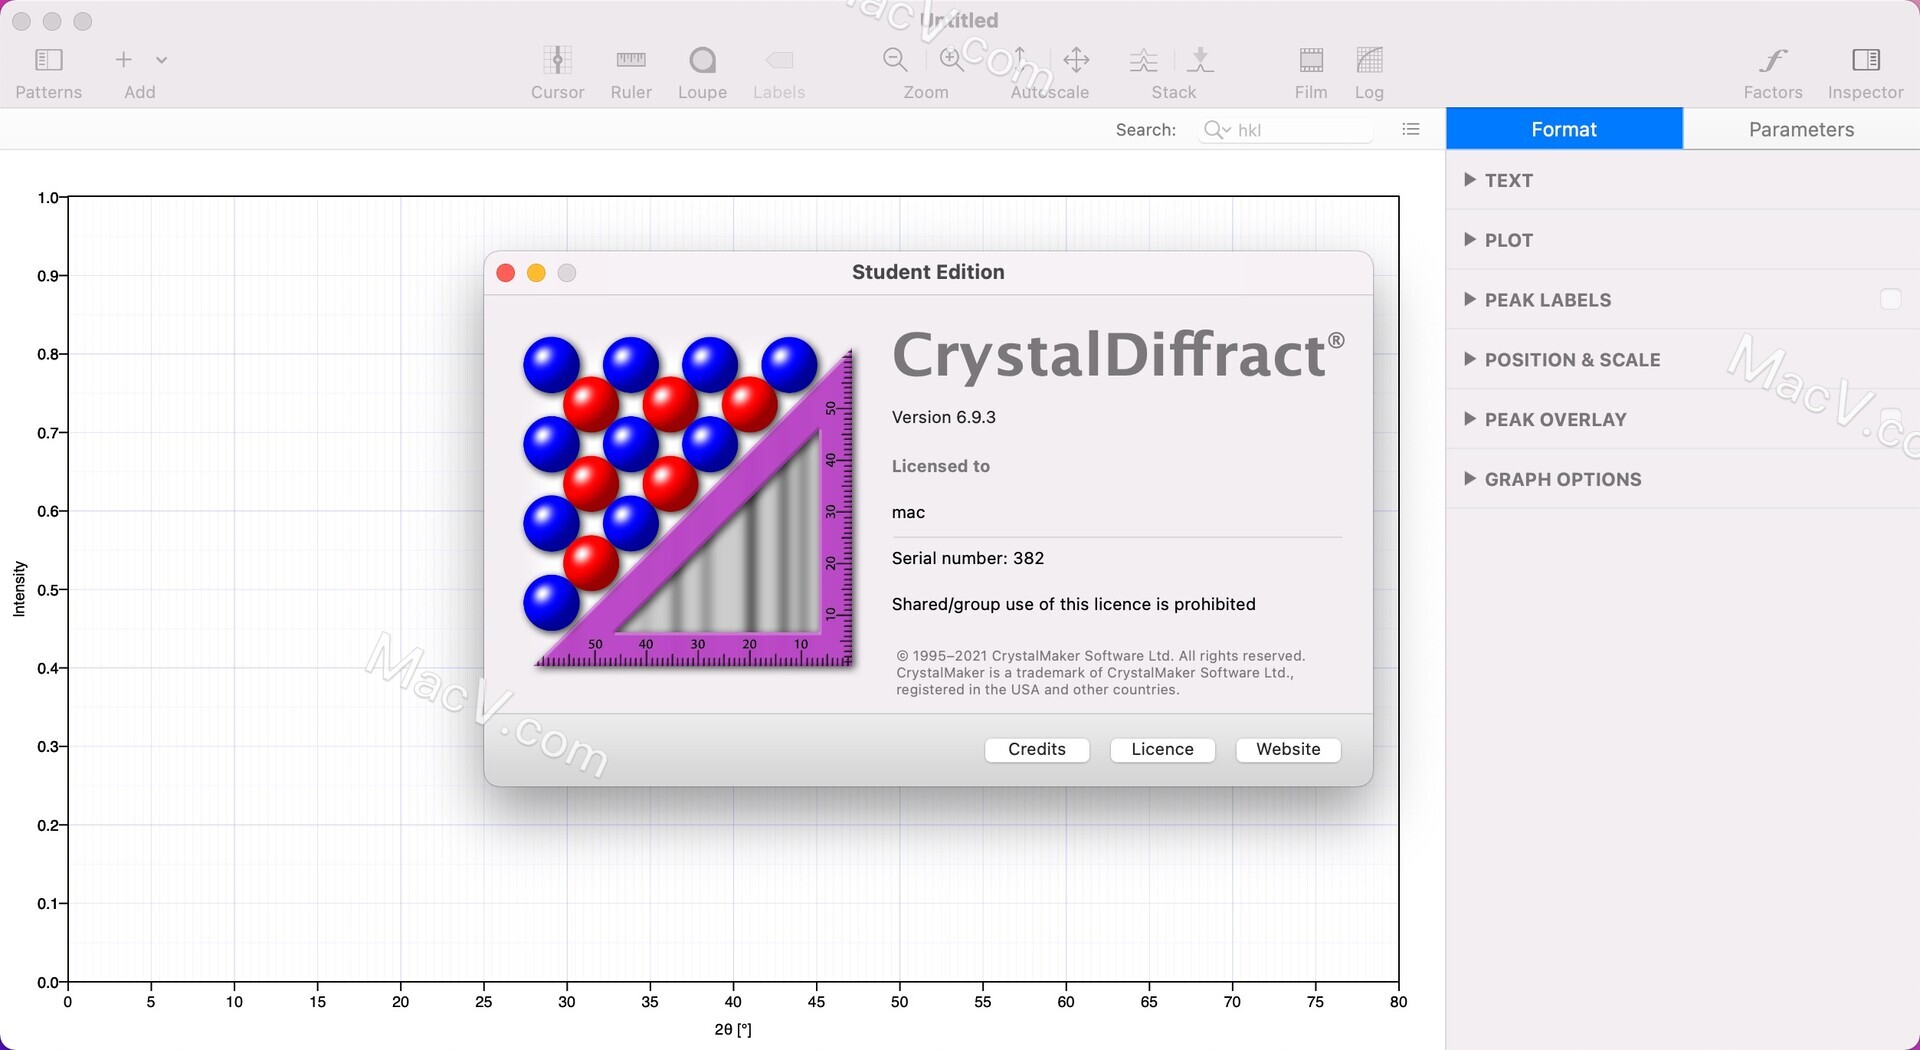Close the Student Edition dialog
Image resolution: width=1920 pixels, height=1050 pixels.
tap(506, 273)
